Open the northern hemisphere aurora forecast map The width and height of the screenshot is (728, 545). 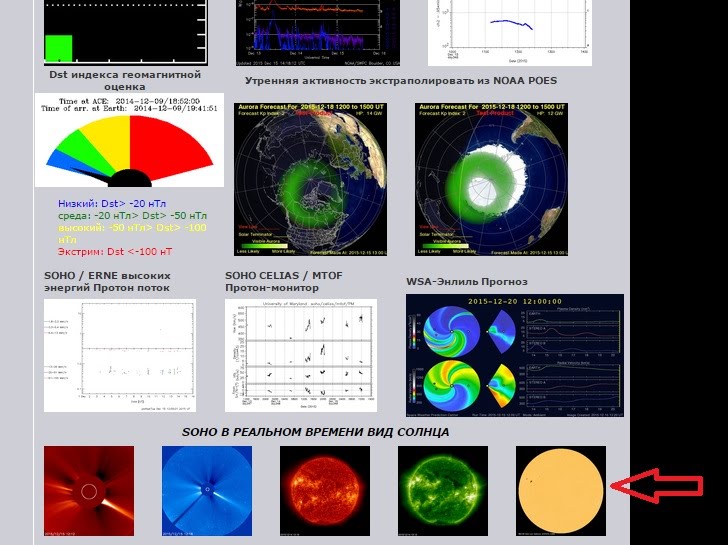(310, 179)
